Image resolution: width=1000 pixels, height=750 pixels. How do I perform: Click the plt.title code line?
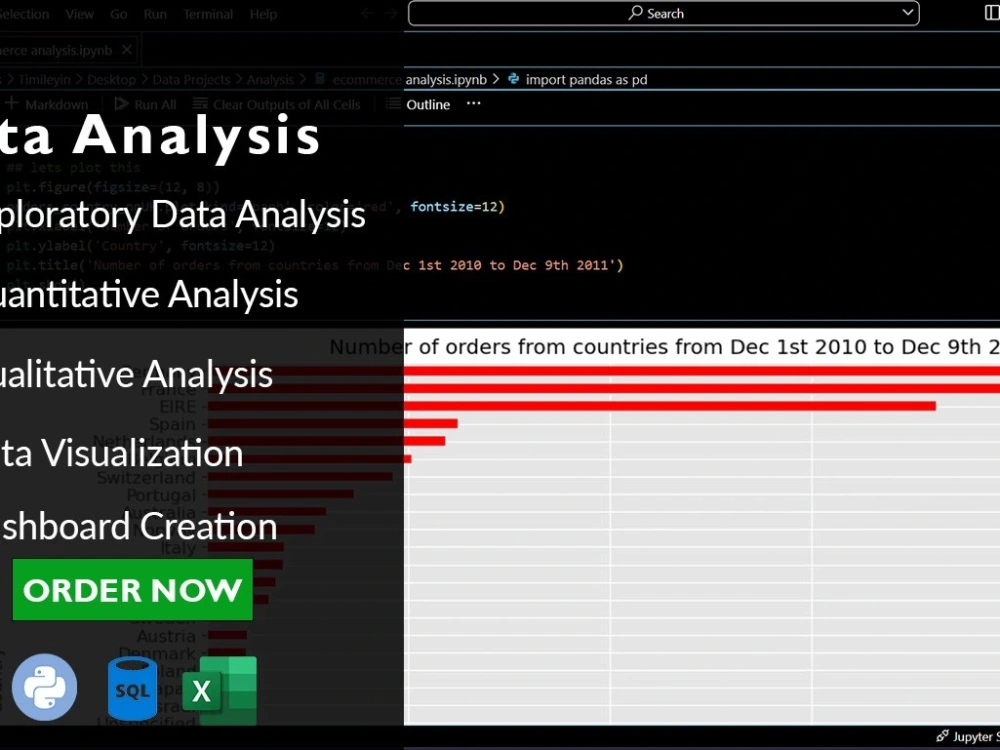pos(315,265)
